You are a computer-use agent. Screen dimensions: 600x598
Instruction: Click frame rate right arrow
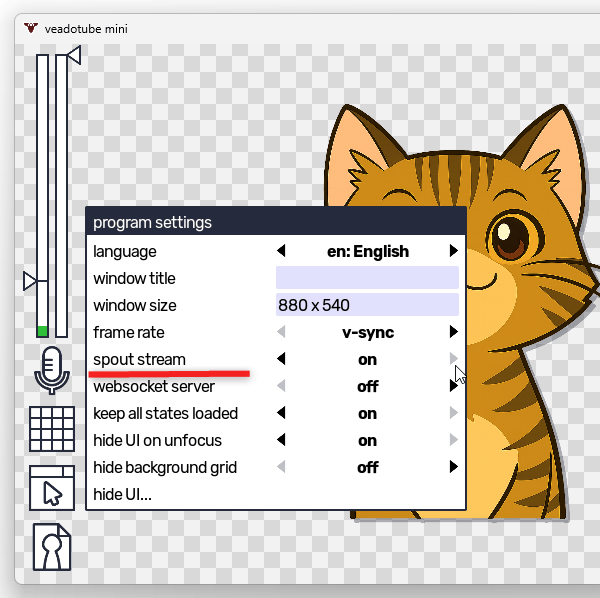pyautogui.click(x=453, y=332)
